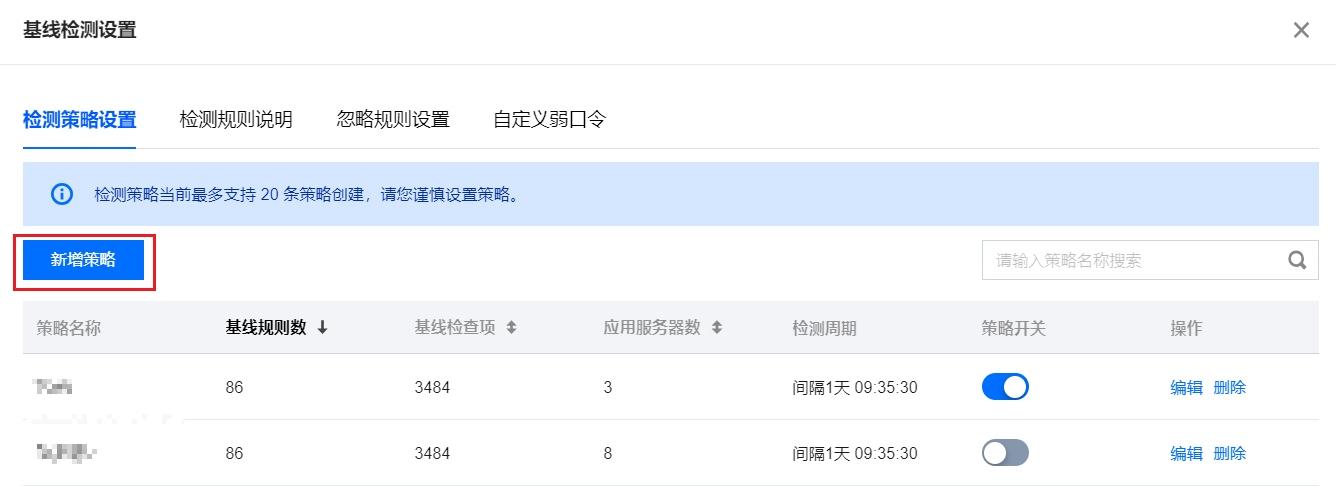Click the search magnifier icon
Image resolution: width=1336 pixels, height=487 pixels.
pos(1297,261)
